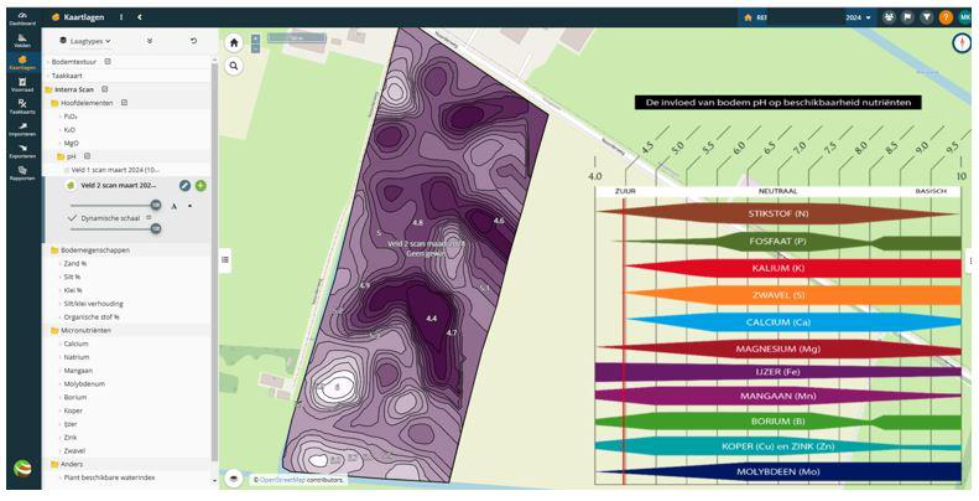Viewport: 979px width, 501px height.
Task: Toggle the Dynamische schaal checkmark
Action: (72, 218)
